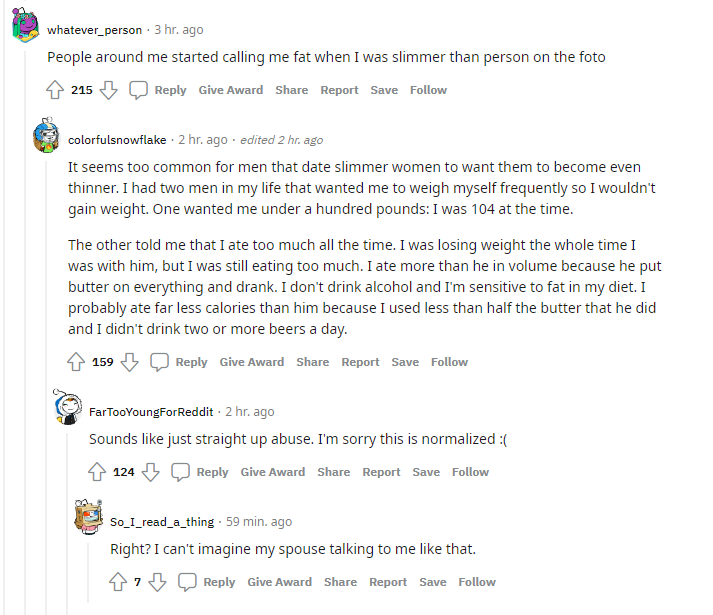Open whatever_person's avatar profile
713x615 pixels.
coord(25,25)
